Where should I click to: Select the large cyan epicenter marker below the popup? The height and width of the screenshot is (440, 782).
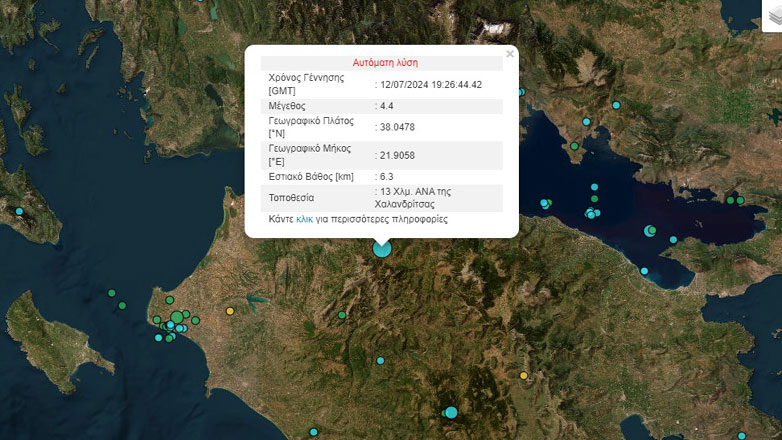(382, 248)
